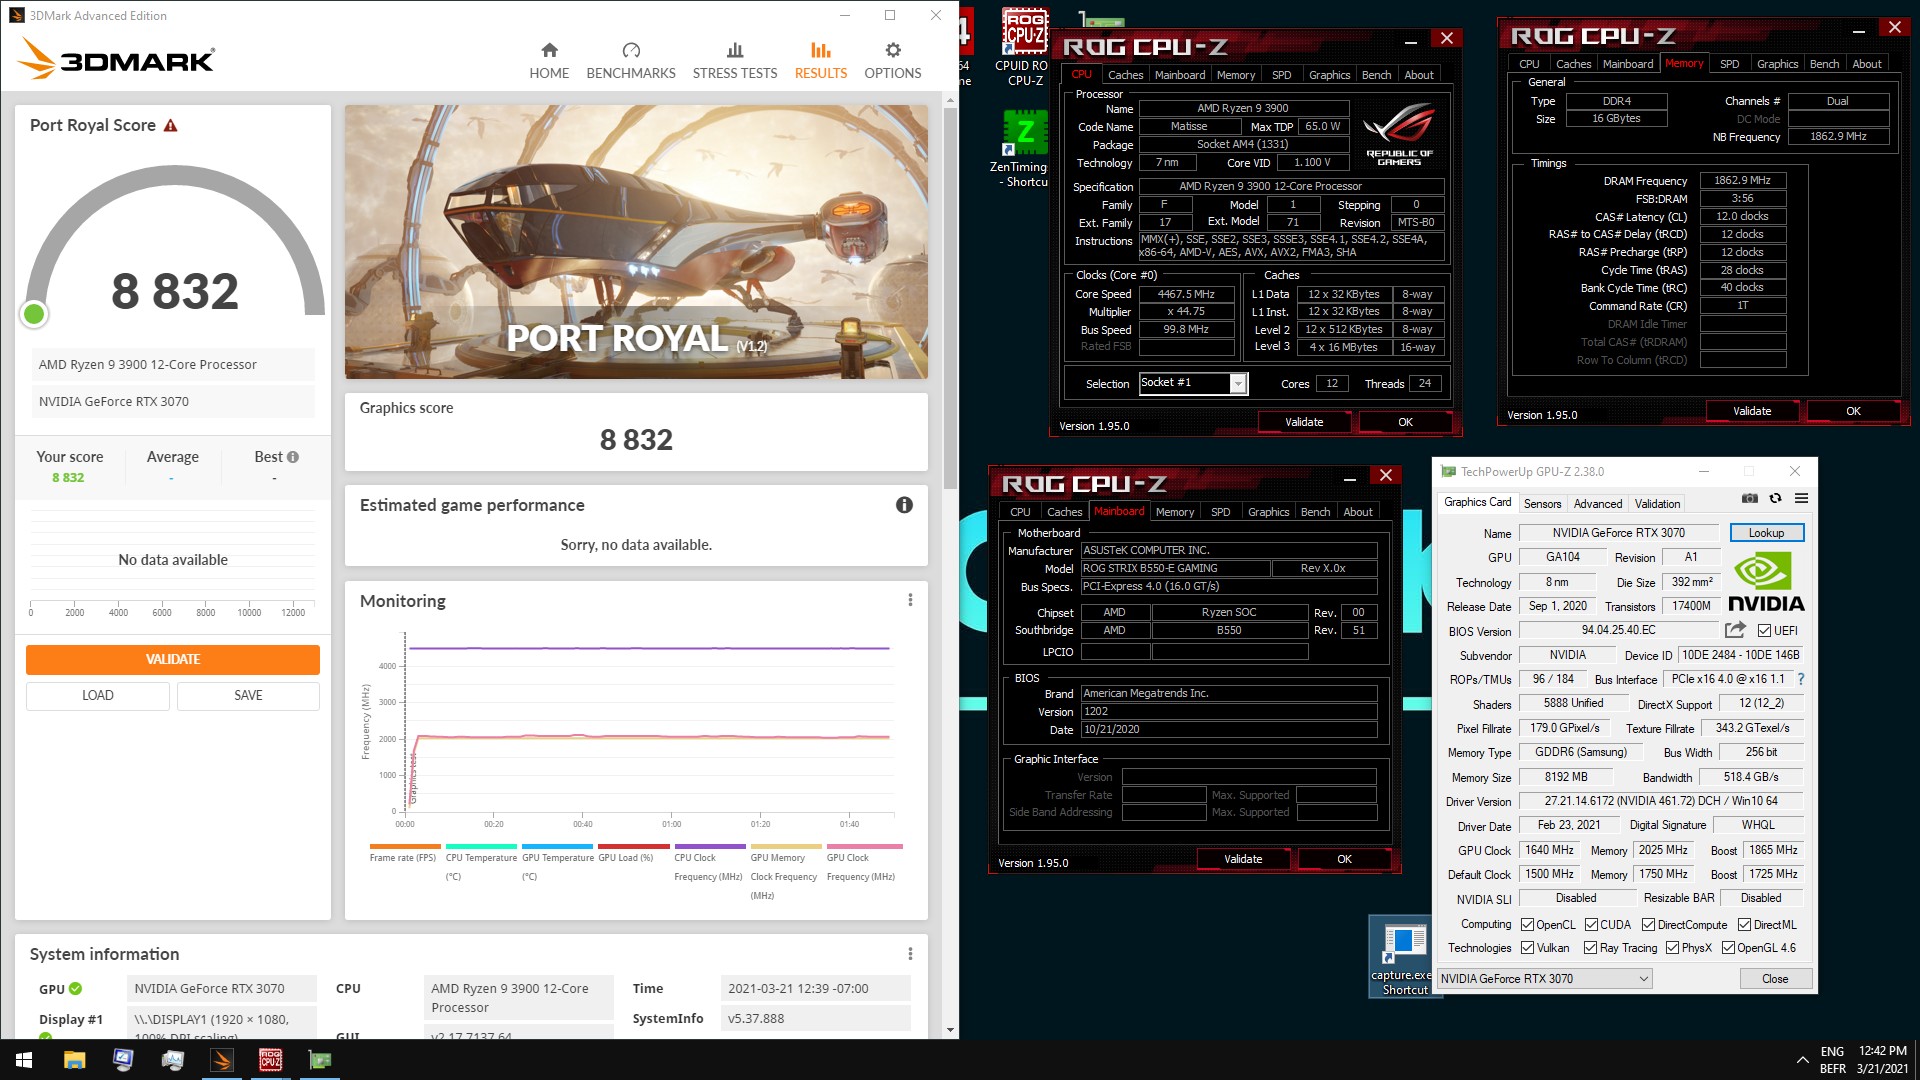The width and height of the screenshot is (1920, 1080).
Task: Open the Sensors tab in GPU-Z
Action: 1542,504
